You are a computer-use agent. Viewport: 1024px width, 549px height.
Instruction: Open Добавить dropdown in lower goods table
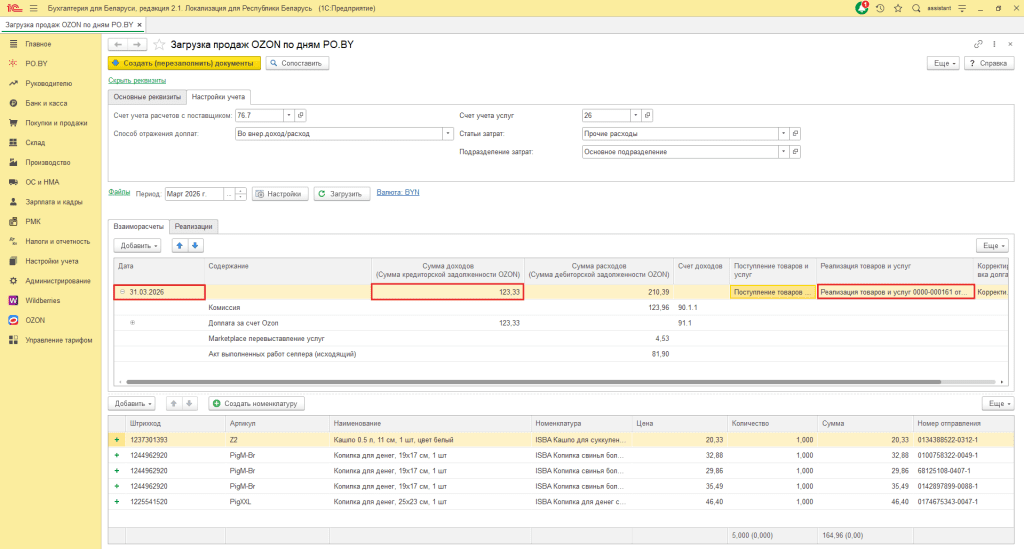(131, 403)
